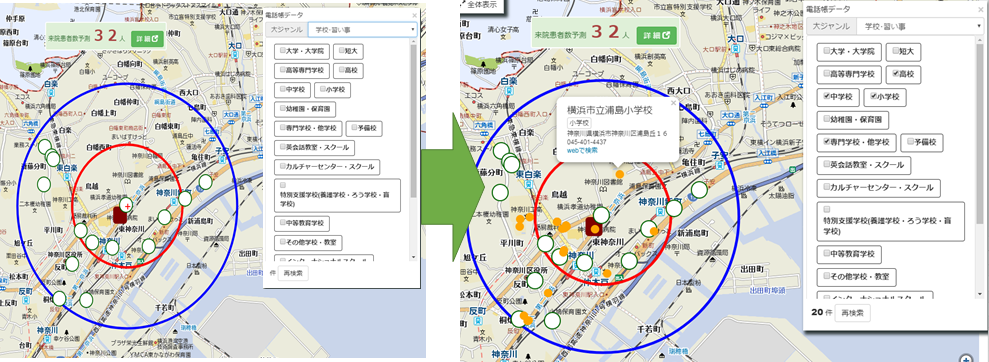Click the 再検索 button in right panel
Image resolution: width=989 pixels, height=362 pixels.
852,313
